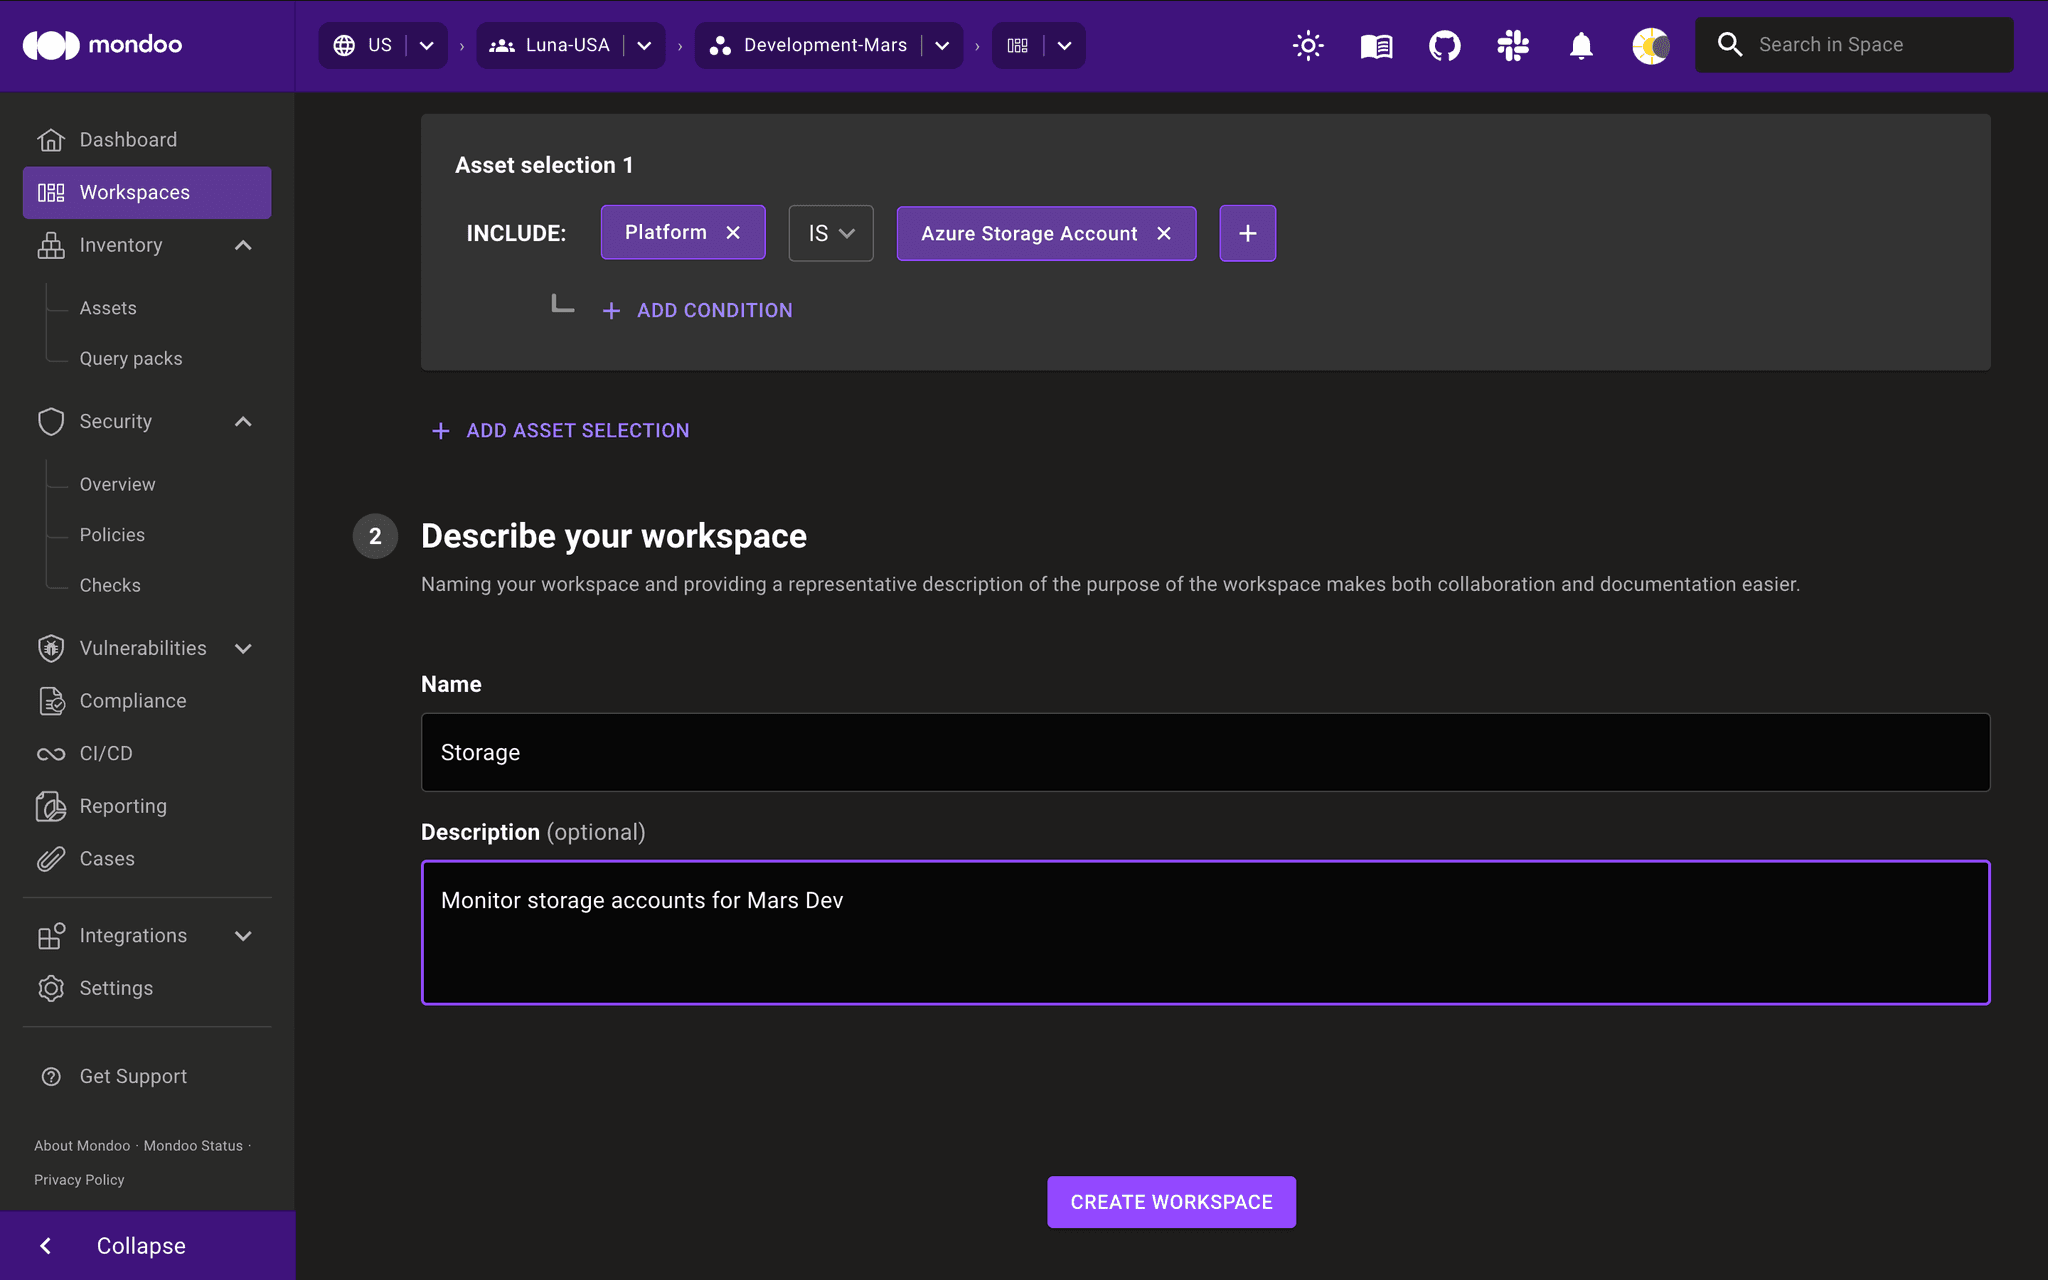Viewport: 2048px width, 1280px height.
Task: Open GitHub icon in header
Action: [1444, 45]
